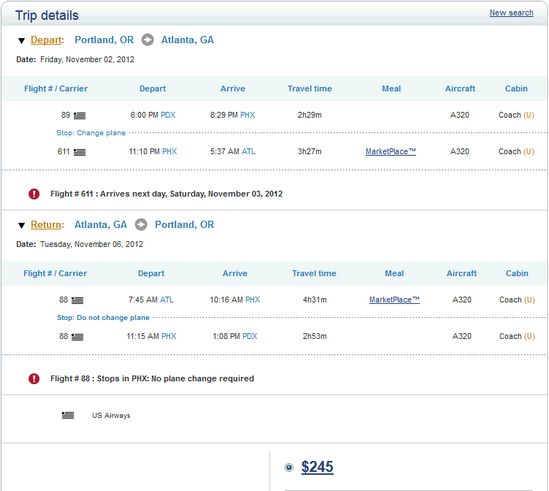Viewport: 549px width, 491px height.
Task: Collapse the Return section triangle
Action: coord(21,225)
